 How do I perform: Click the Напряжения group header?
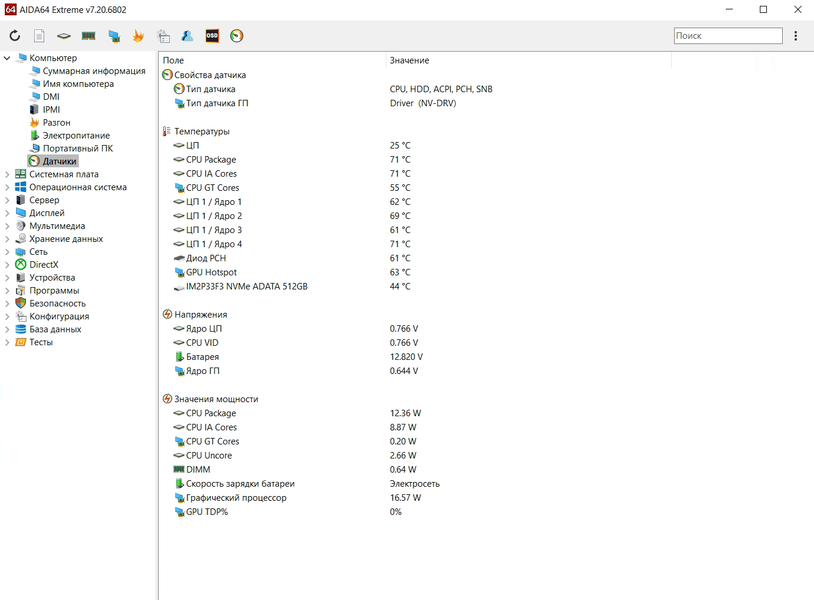pos(195,315)
